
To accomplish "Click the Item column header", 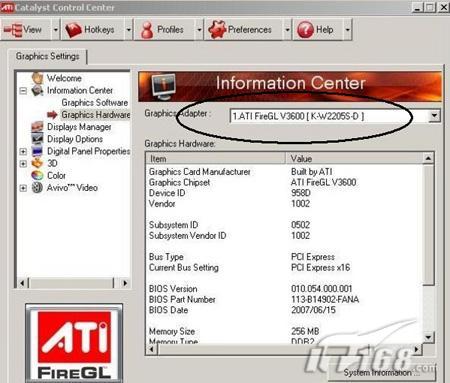I will (x=216, y=159).
